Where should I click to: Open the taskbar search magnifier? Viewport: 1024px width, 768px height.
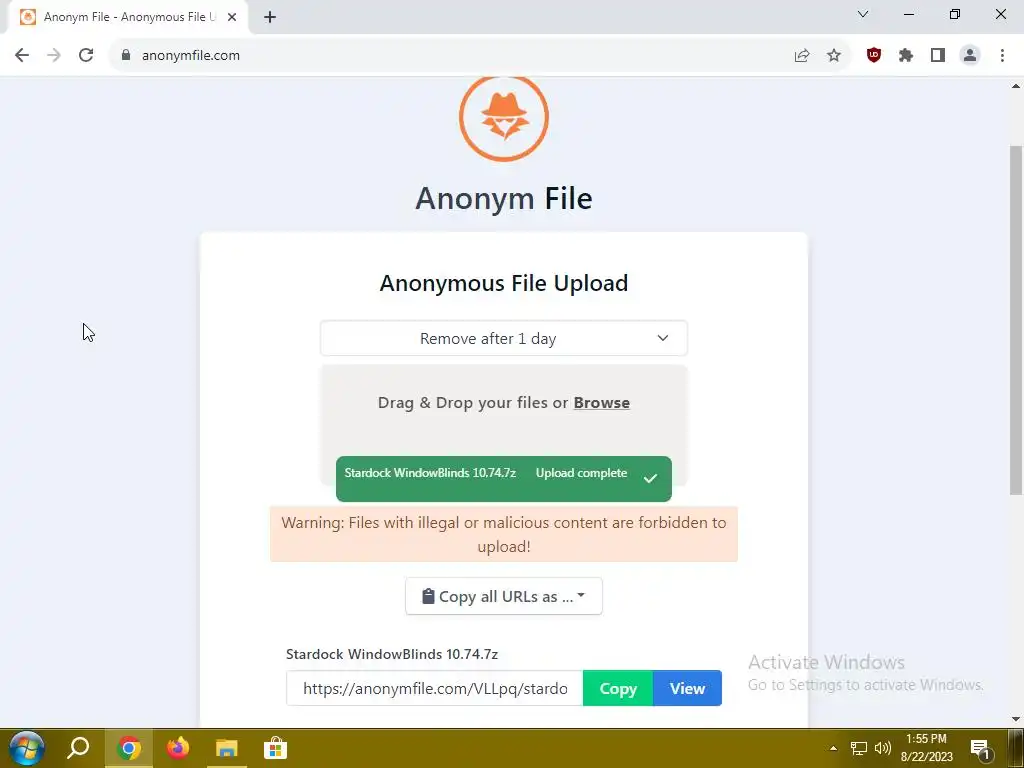(78, 748)
